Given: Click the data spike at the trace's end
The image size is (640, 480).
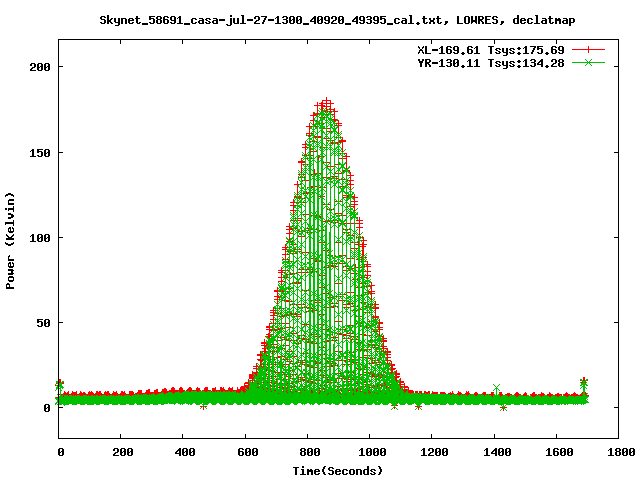Looking at the screenshot, I should (584, 387).
